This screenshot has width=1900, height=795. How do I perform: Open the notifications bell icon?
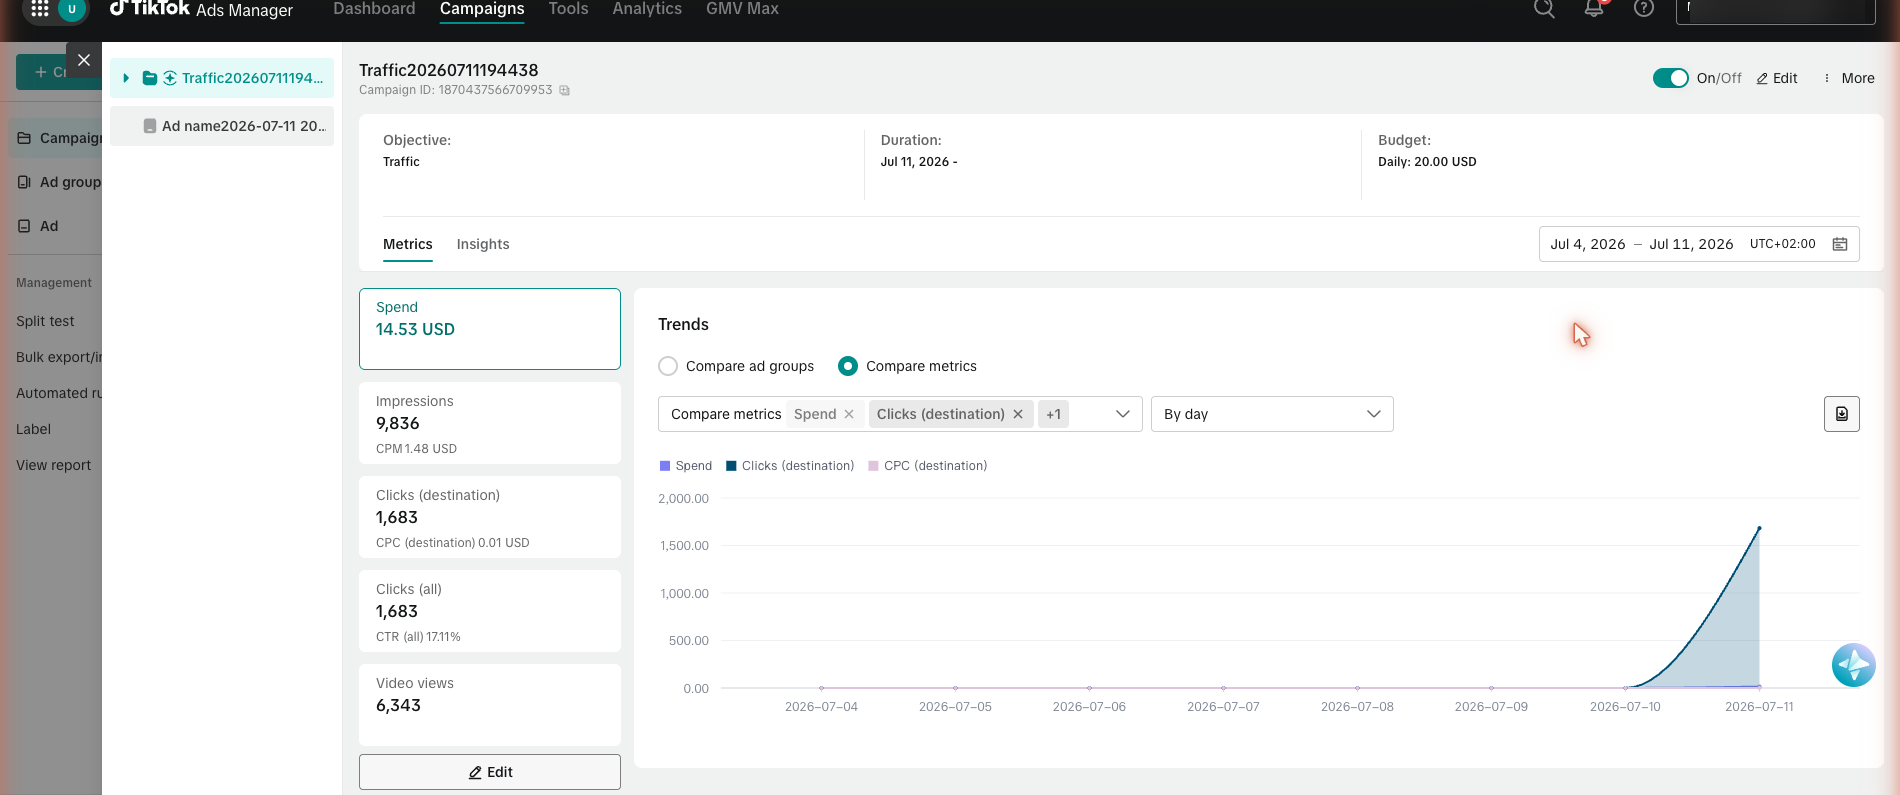[1594, 9]
